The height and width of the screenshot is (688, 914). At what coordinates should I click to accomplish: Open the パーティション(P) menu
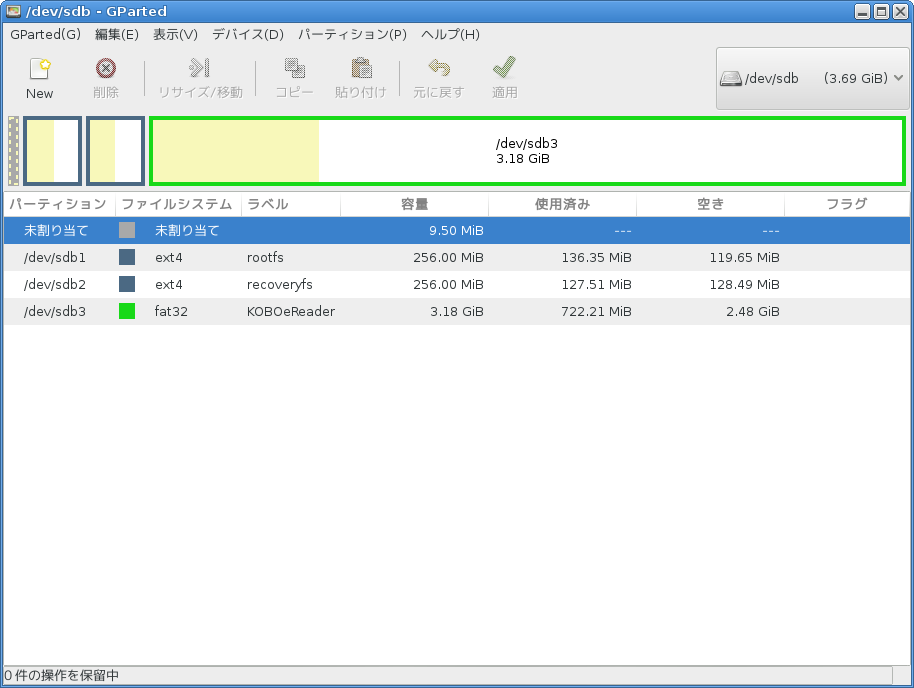point(352,34)
